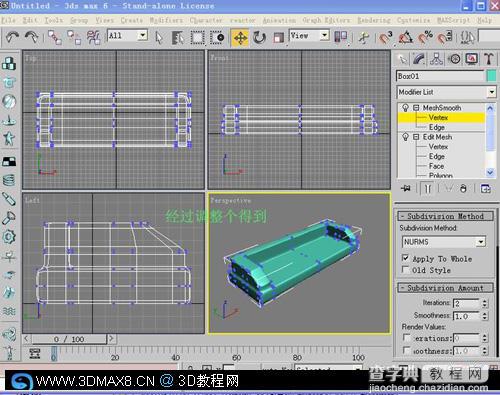The image size is (500, 395).
Task: Remove modifier from the stack trash icon
Action: pyautogui.click(x=463, y=189)
